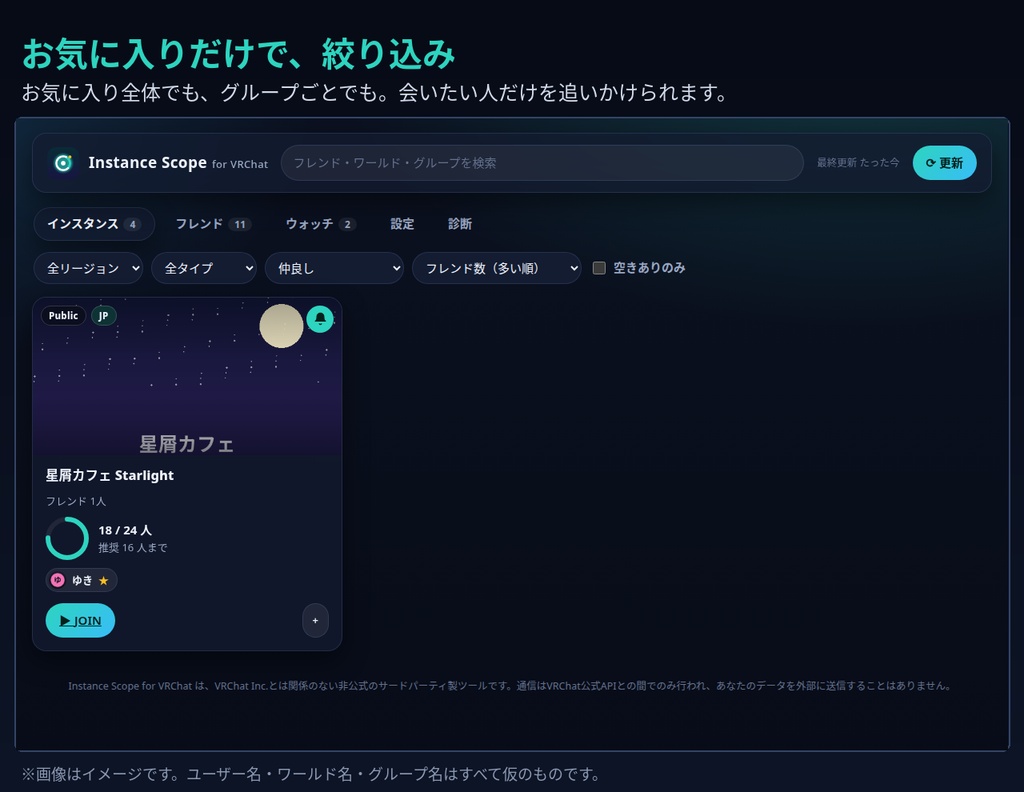Click the gold favorite star beside ゆき
Screen dimensions: 1024x792
pos(103,580)
